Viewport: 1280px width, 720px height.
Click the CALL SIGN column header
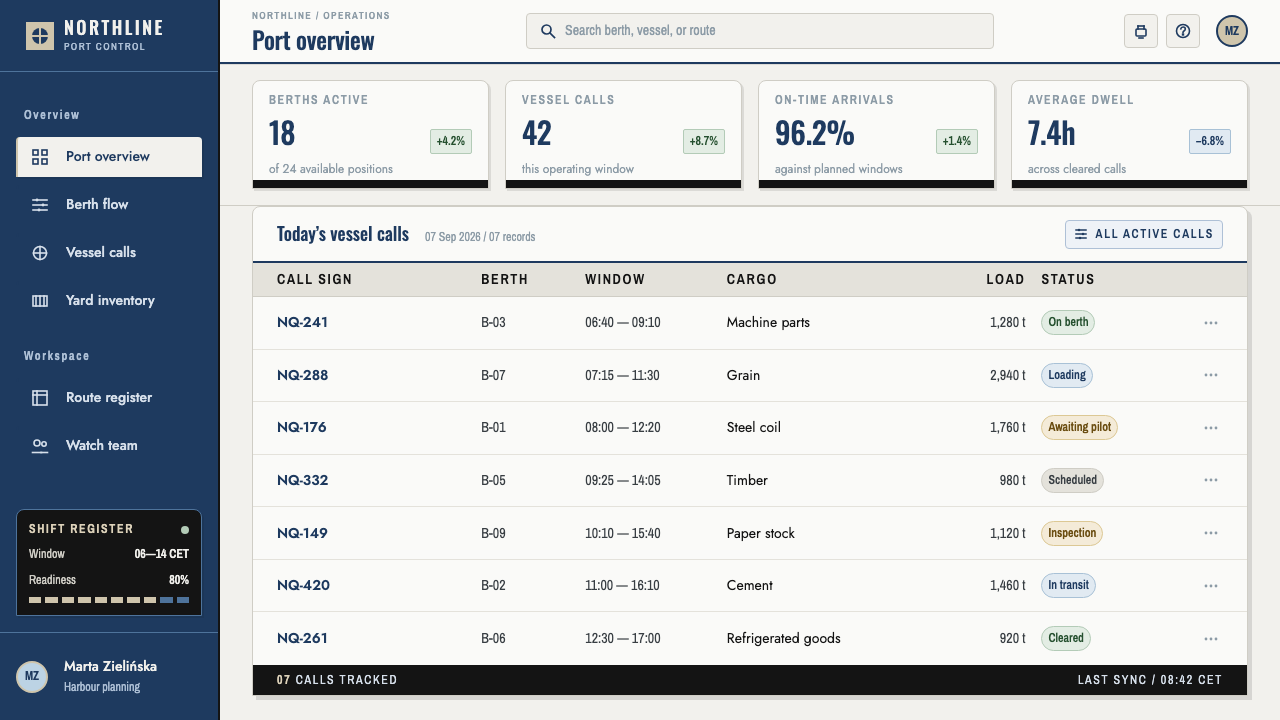[315, 280]
